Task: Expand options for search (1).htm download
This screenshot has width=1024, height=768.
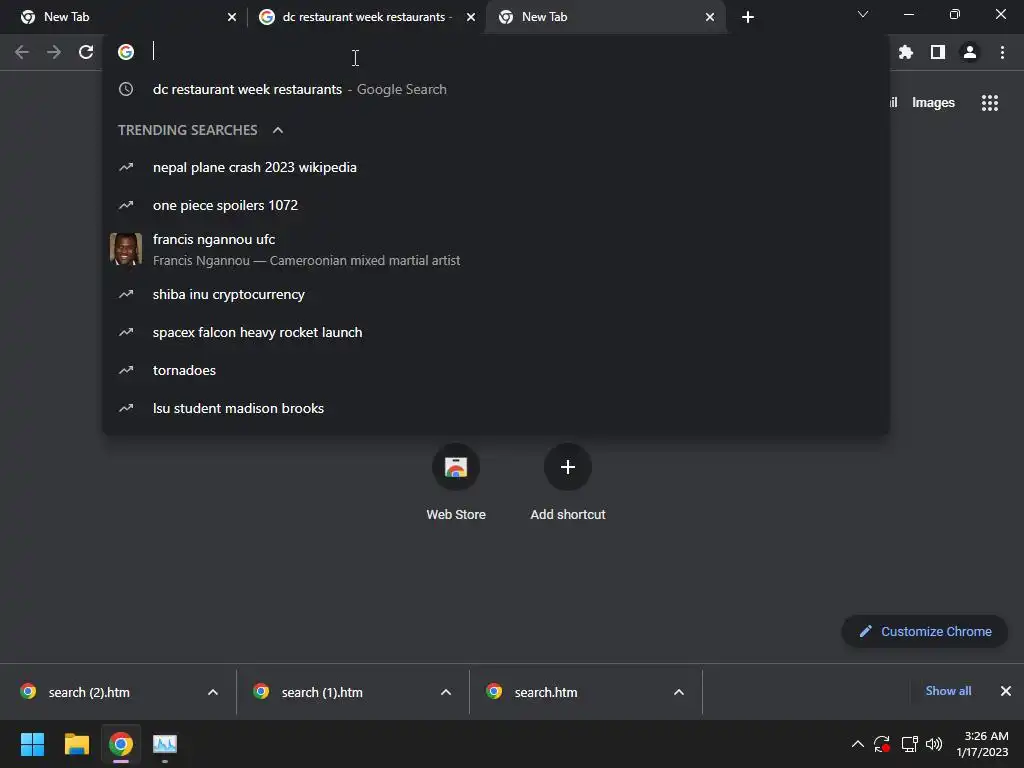Action: (x=446, y=692)
